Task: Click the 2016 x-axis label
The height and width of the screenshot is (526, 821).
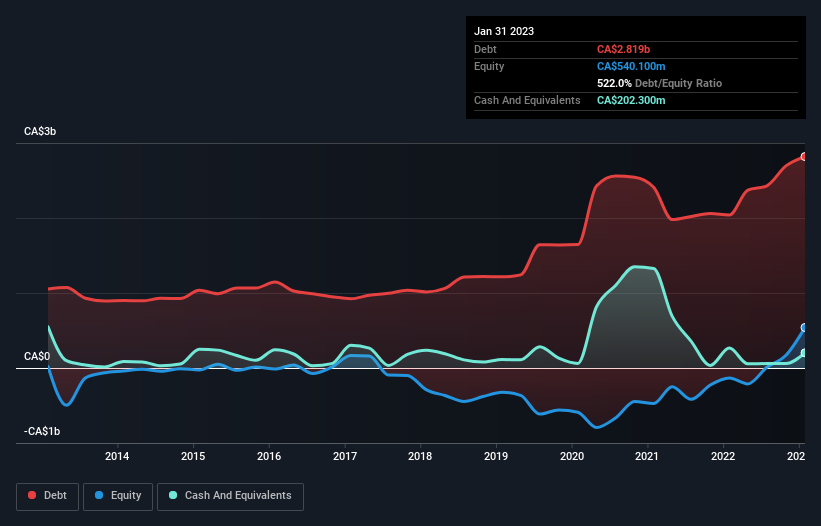Action: point(269,456)
